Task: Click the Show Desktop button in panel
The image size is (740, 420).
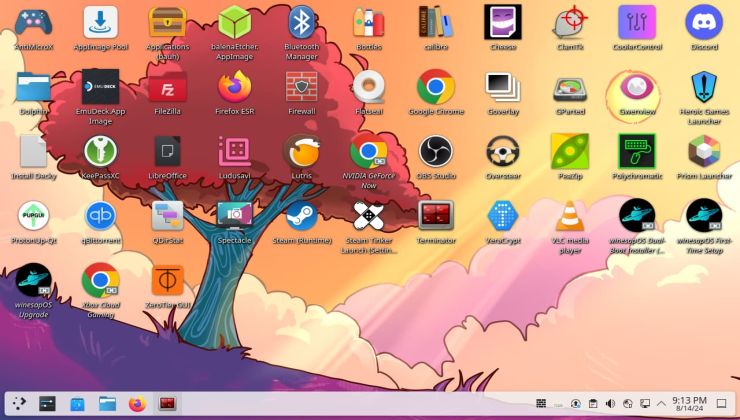Action: (x=722, y=403)
